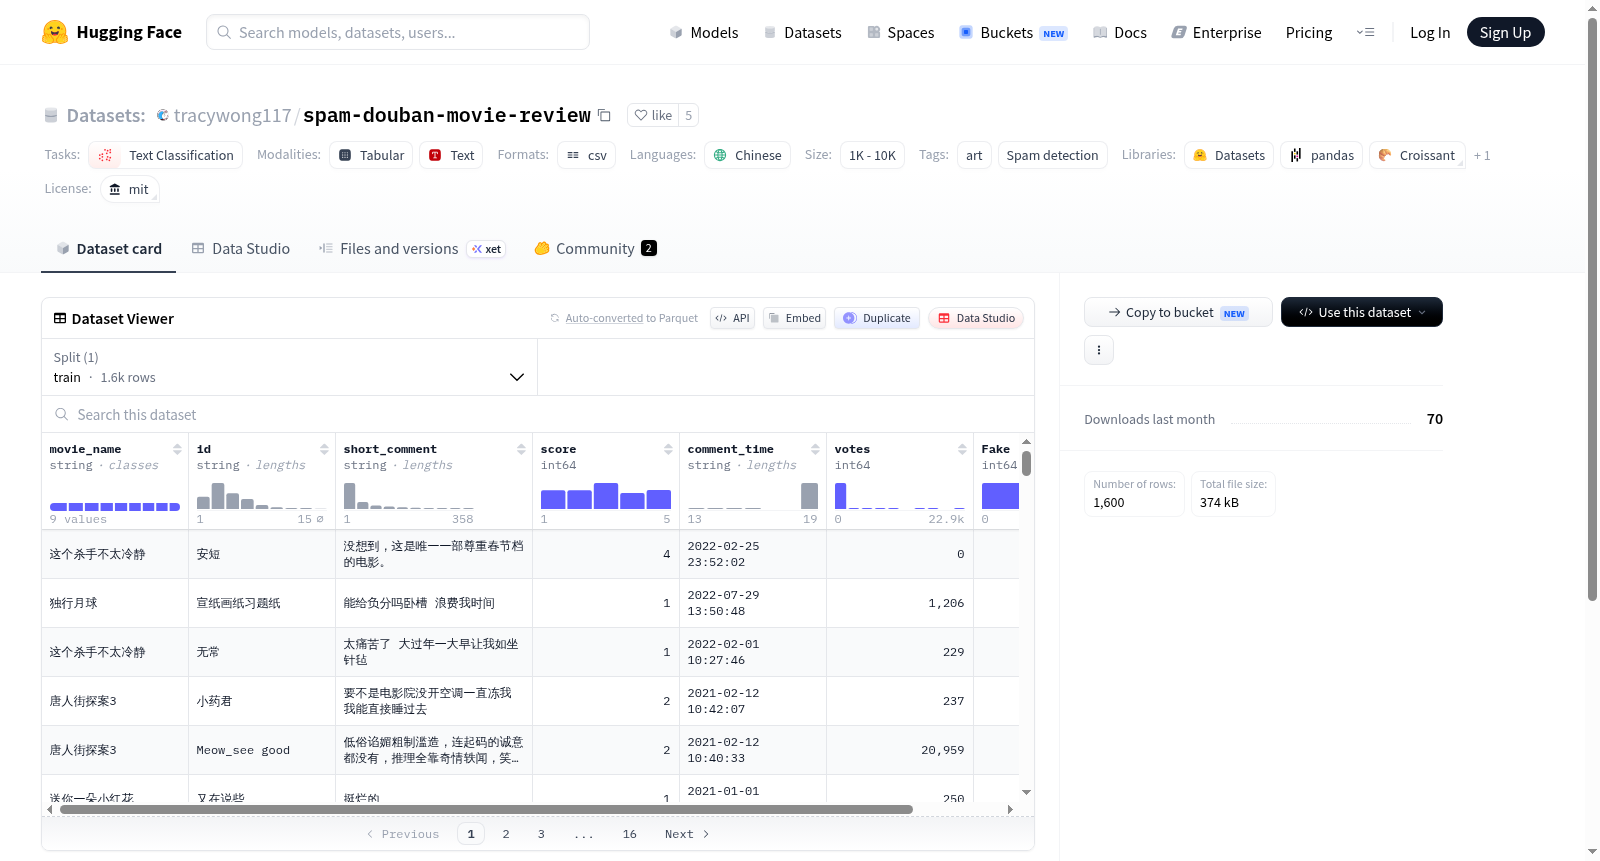Click the movie_name classes distribution bar
Viewport: 1600px width, 861px height.
tap(115, 507)
